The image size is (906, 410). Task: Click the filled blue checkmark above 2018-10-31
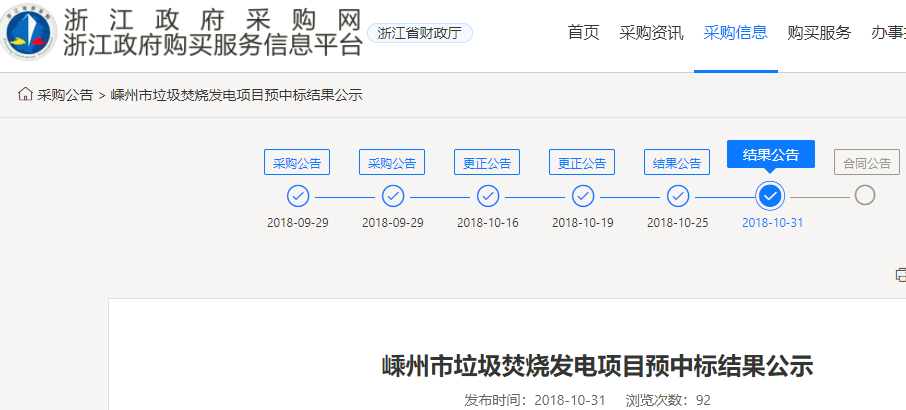[x=771, y=196]
